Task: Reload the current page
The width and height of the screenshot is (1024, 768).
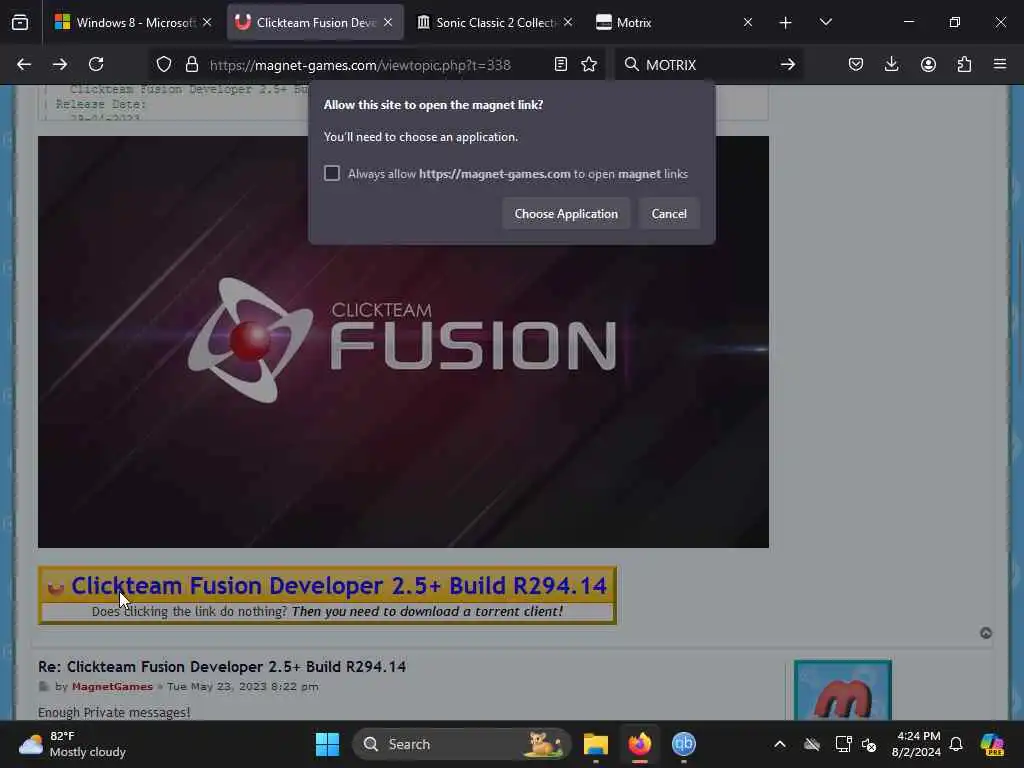Action: [x=96, y=64]
